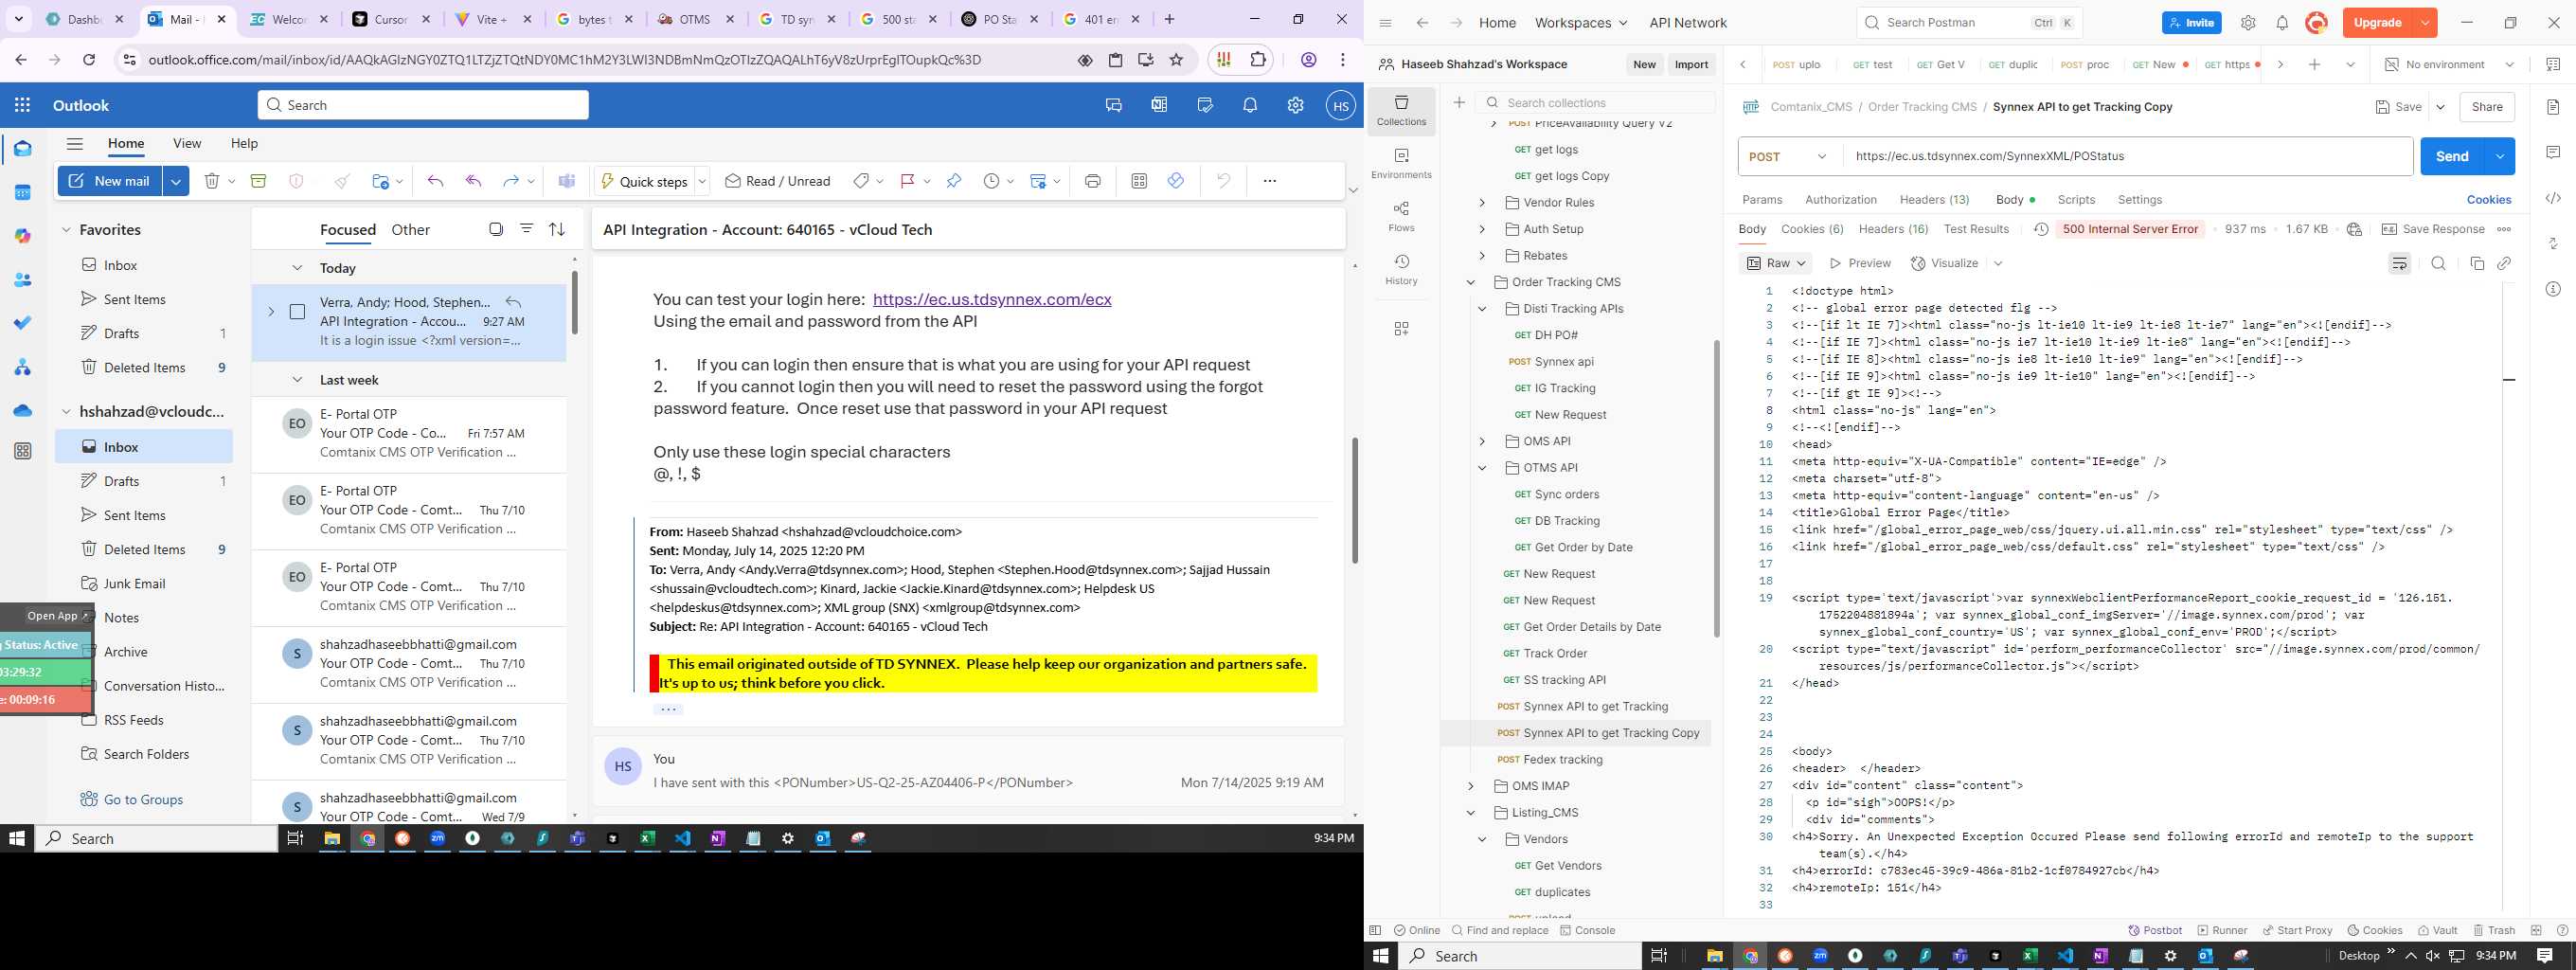Collapse the Favorites folder group

(x=66, y=230)
